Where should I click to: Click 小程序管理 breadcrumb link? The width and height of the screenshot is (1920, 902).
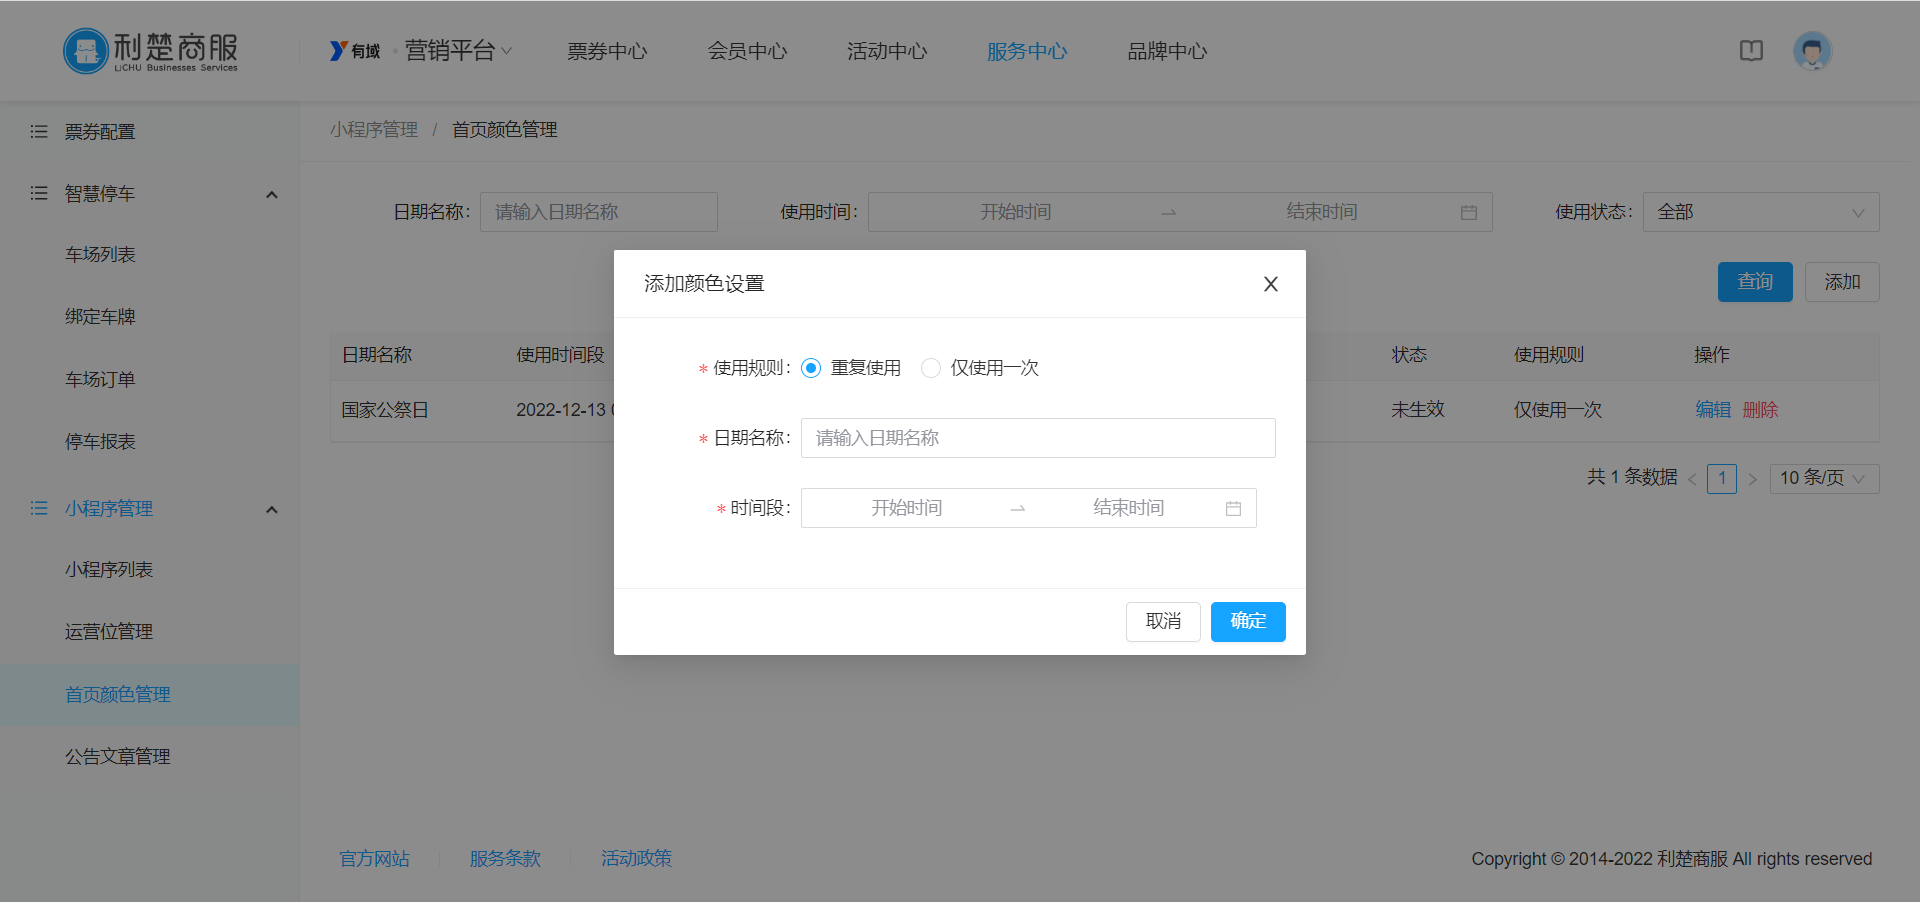374,130
